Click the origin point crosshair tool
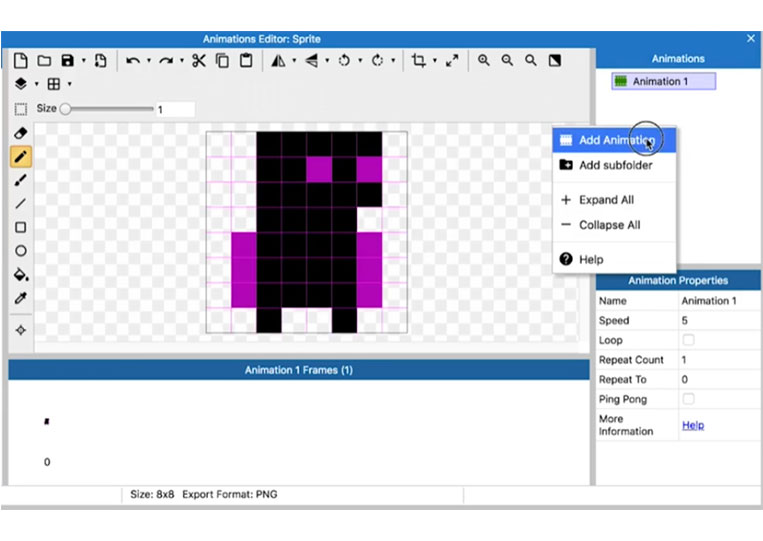Viewport: 763px width, 541px height. tap(20, 330)
